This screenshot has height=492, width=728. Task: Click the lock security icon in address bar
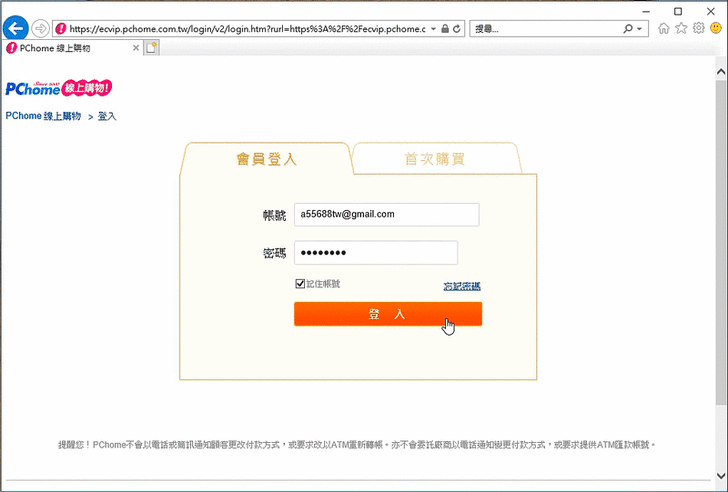tap(445, 29)
